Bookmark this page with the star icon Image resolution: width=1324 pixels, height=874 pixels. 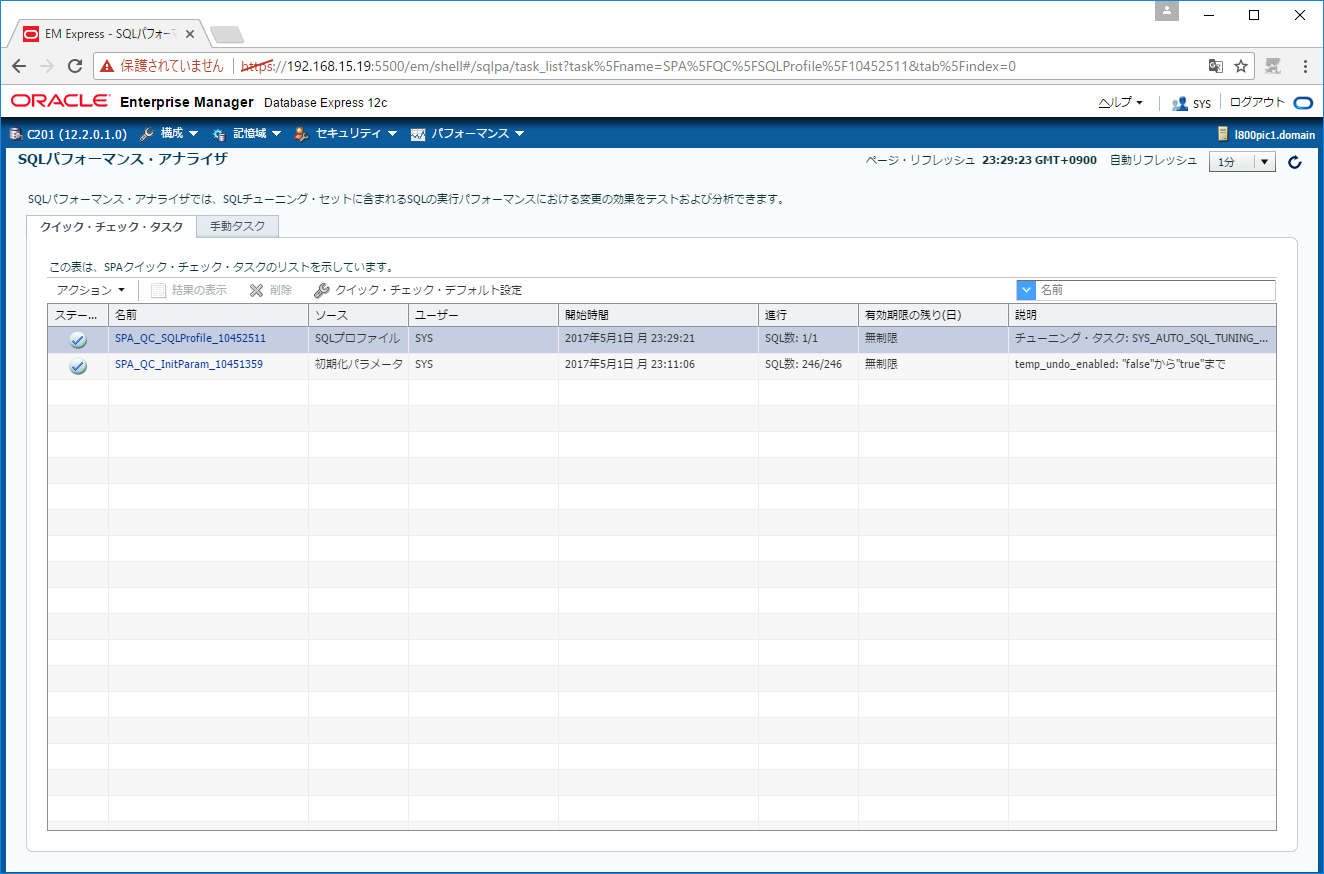(x=1241, y=66)
